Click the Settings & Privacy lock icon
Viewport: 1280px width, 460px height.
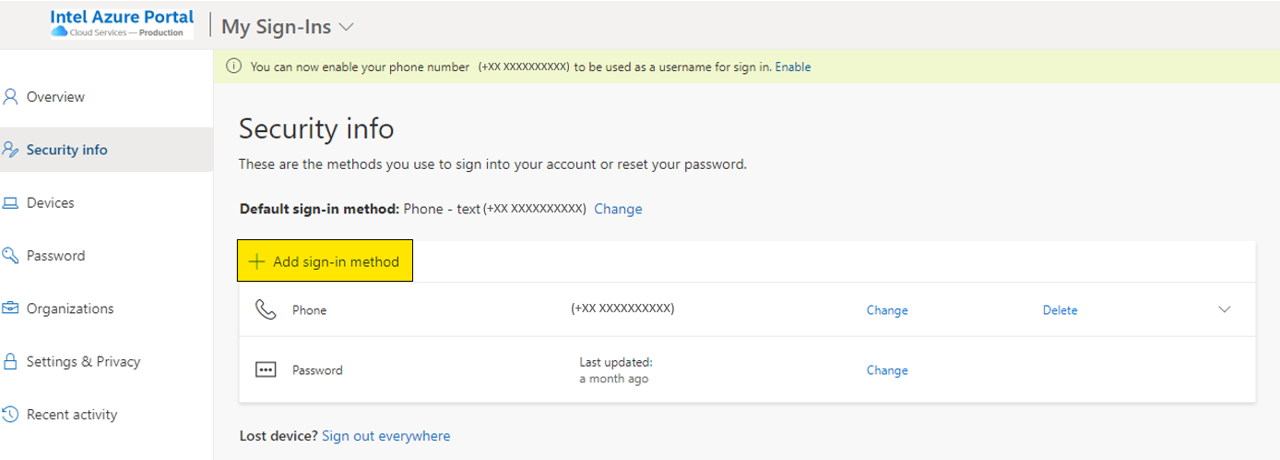tap(11, 362)
